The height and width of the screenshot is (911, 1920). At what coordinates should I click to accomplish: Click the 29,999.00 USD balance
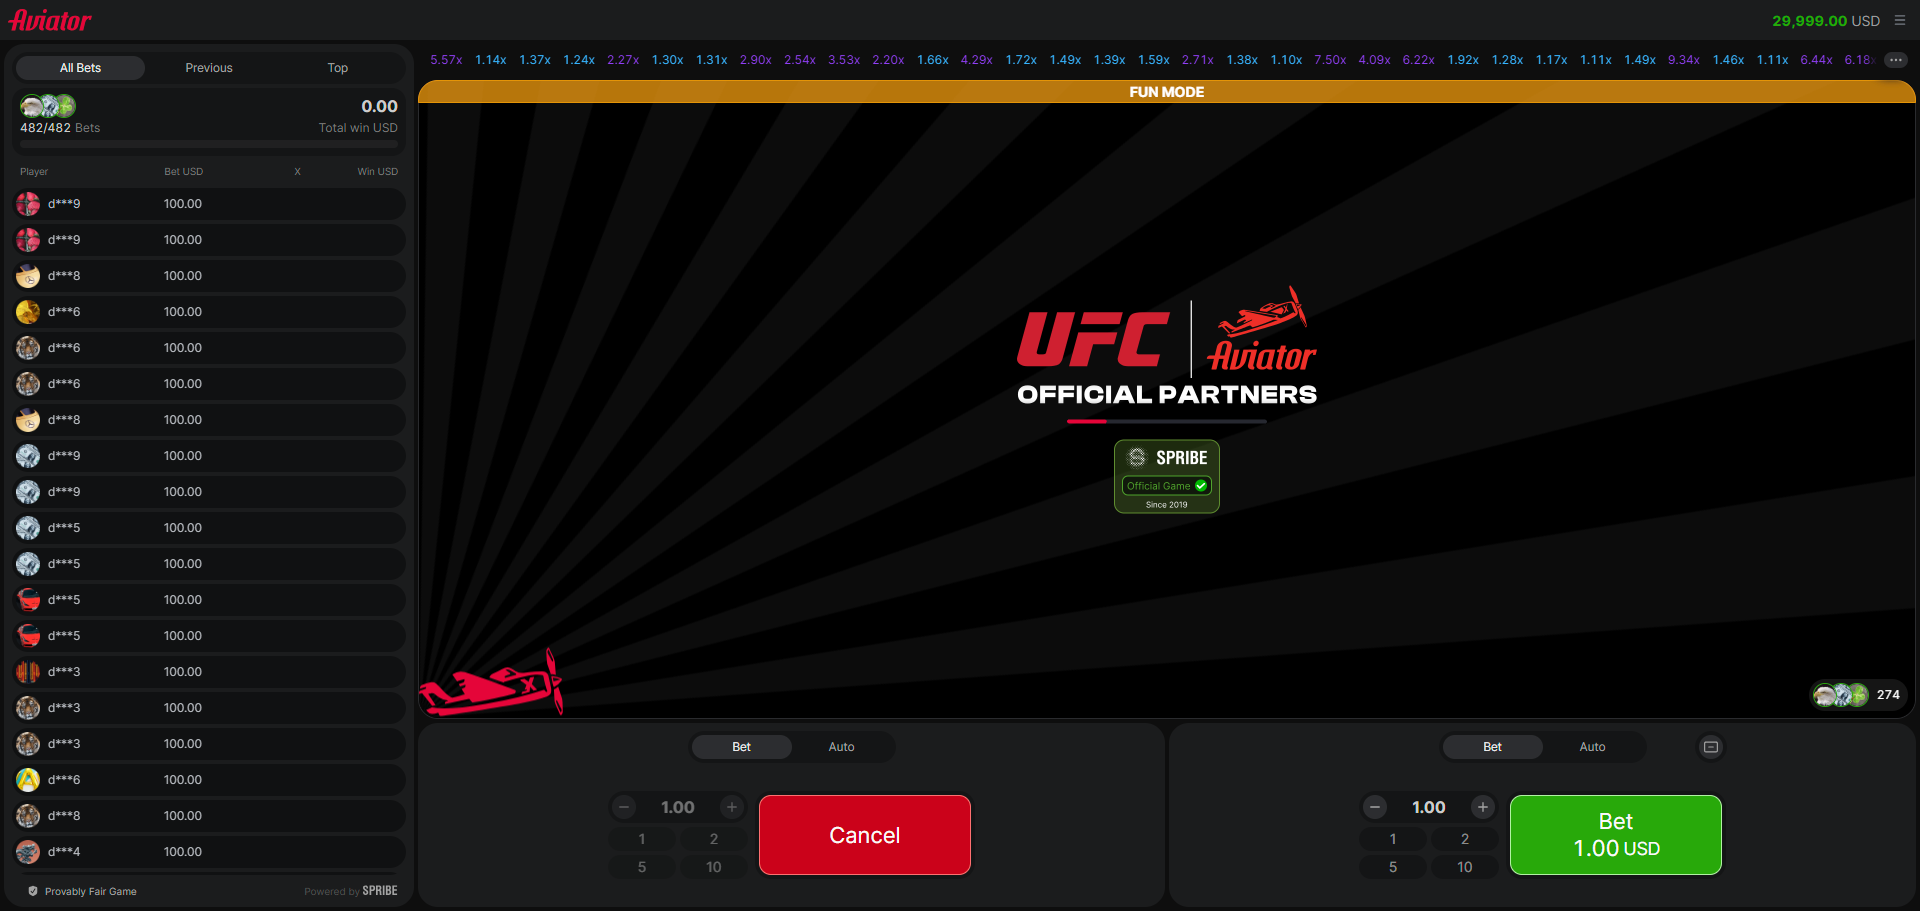click(x=1826, y=21)
